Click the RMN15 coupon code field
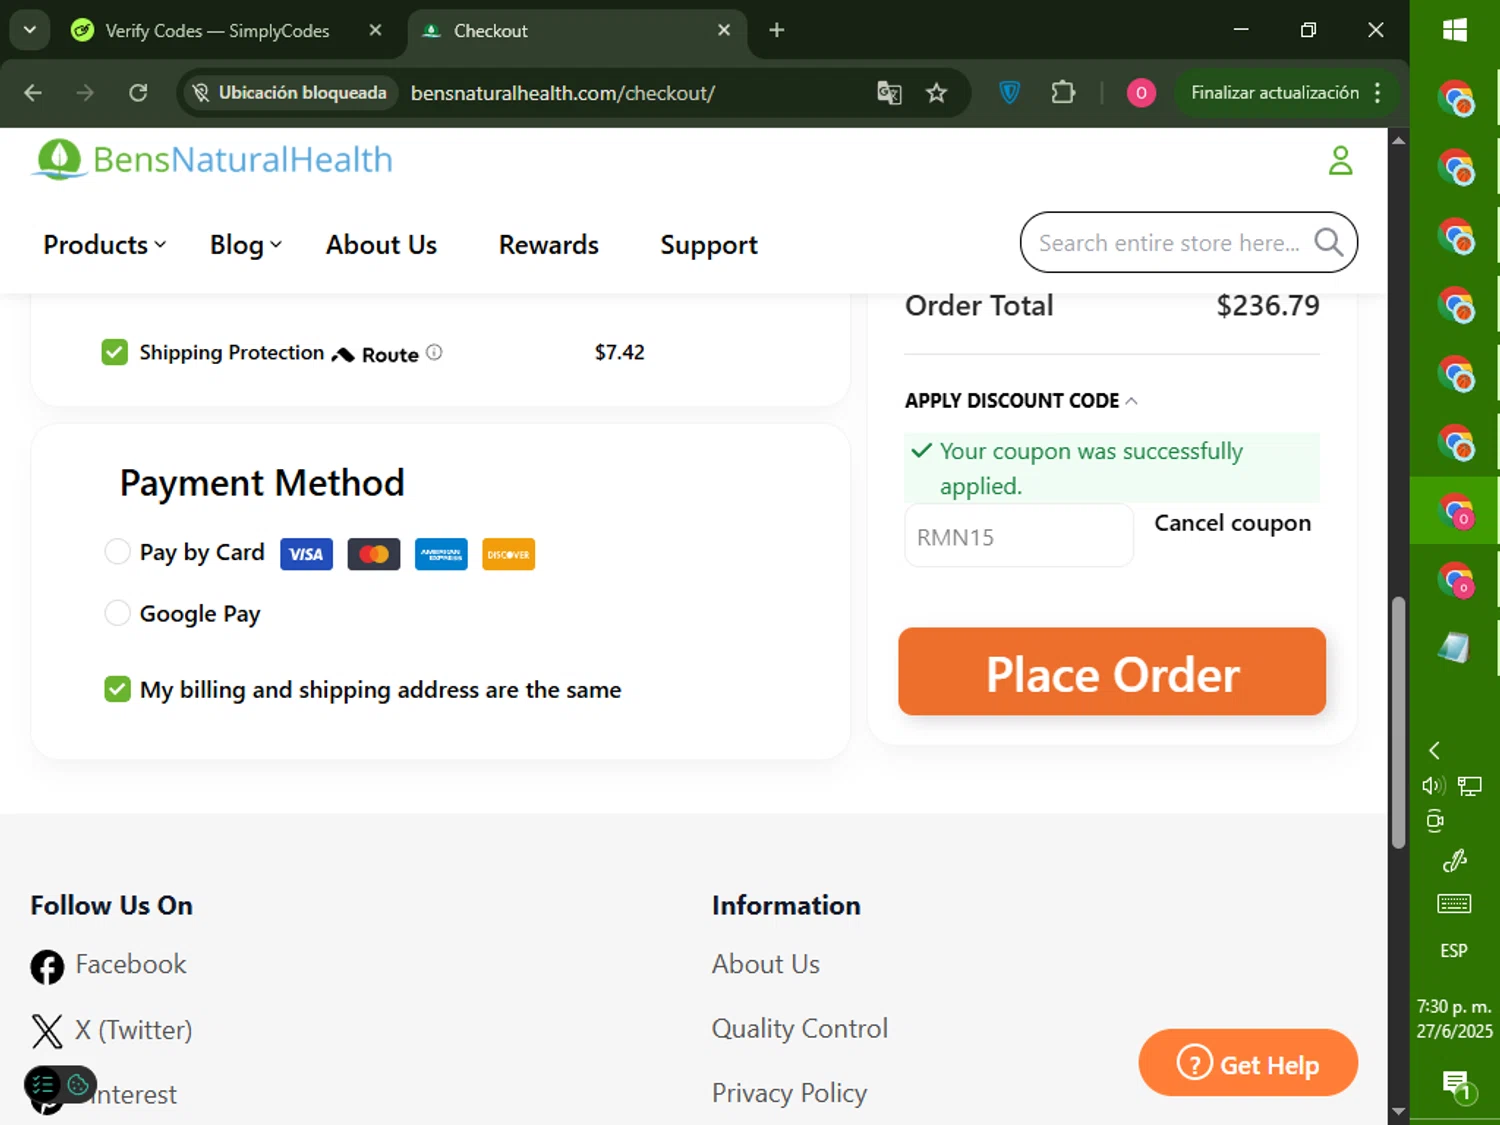Viewport: 1500px width, 1125px height. pyautogui.click(x=1018, y=536)
